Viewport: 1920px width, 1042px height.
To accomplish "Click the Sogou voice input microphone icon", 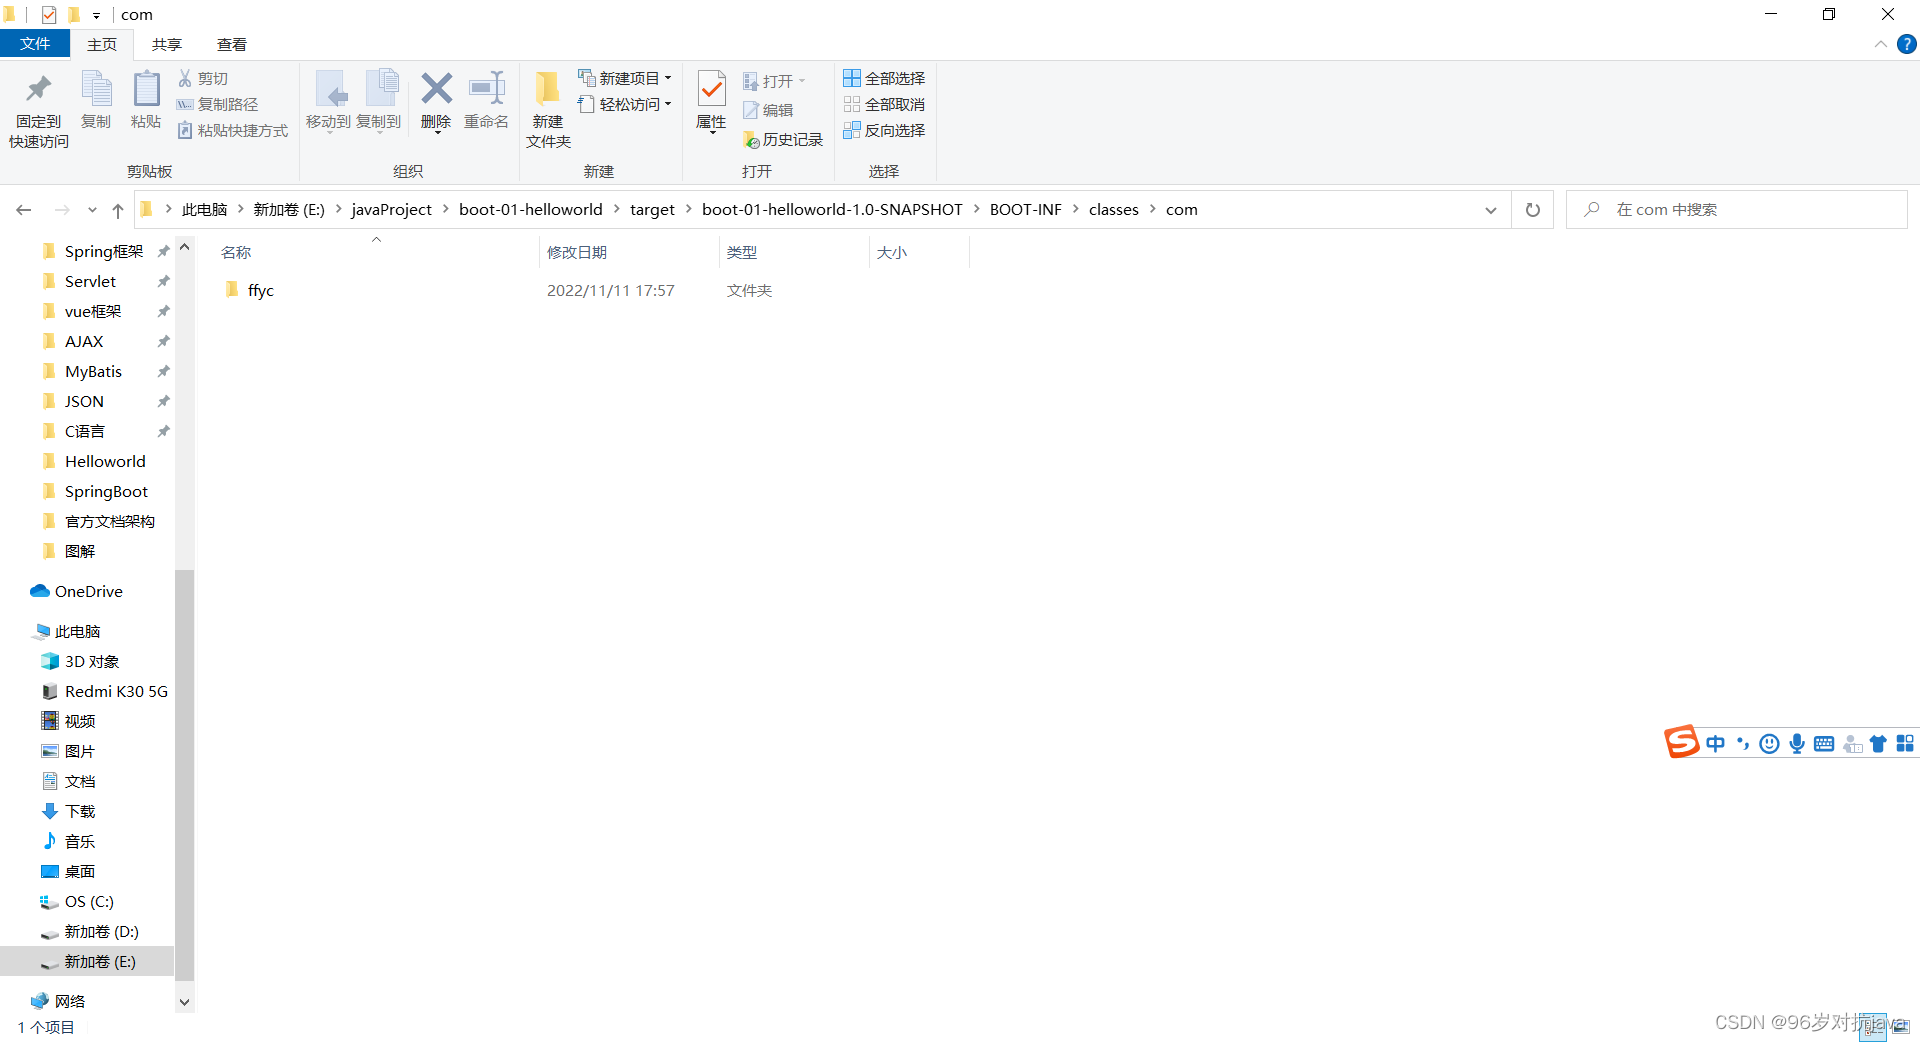I will click(1797, 743).
